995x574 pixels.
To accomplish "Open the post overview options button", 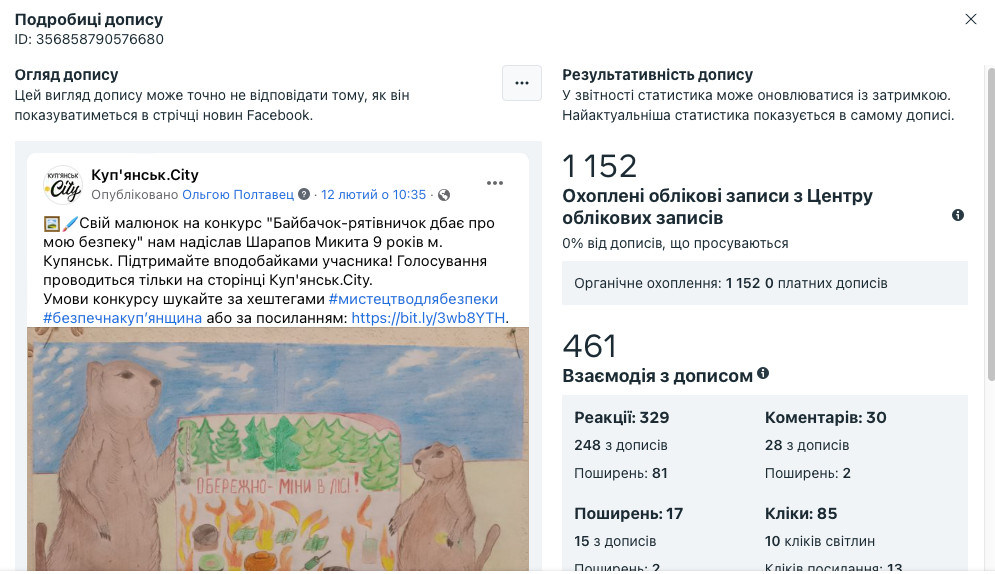I will 522,83.
